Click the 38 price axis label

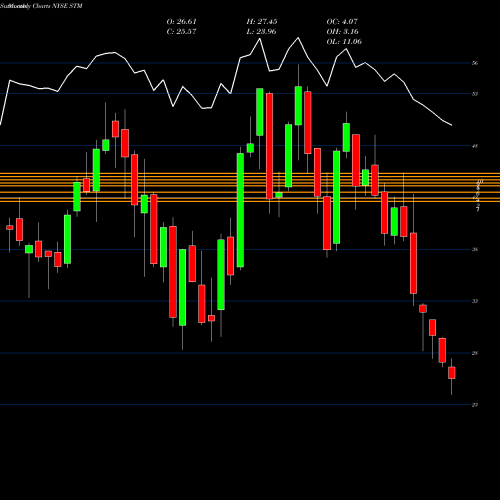475,249
